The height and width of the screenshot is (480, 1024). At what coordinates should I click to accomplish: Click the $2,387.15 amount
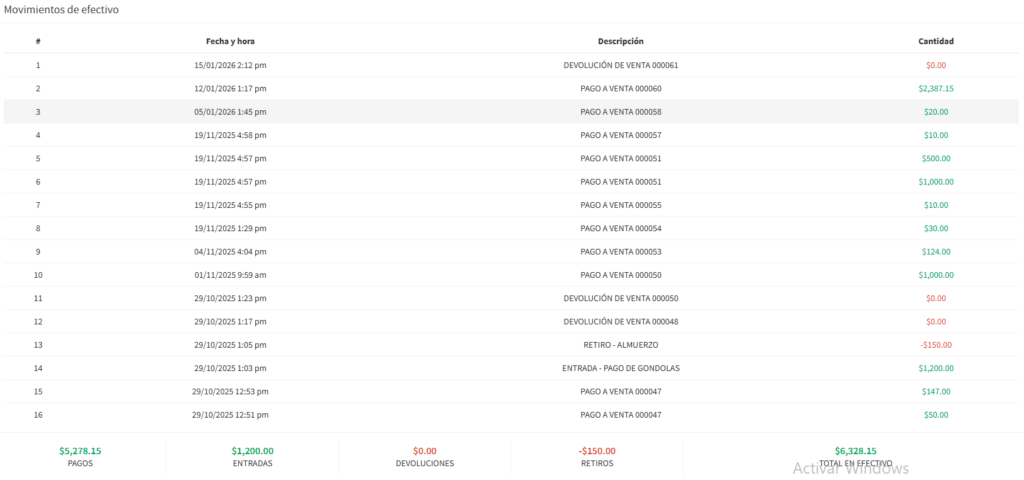936,88
